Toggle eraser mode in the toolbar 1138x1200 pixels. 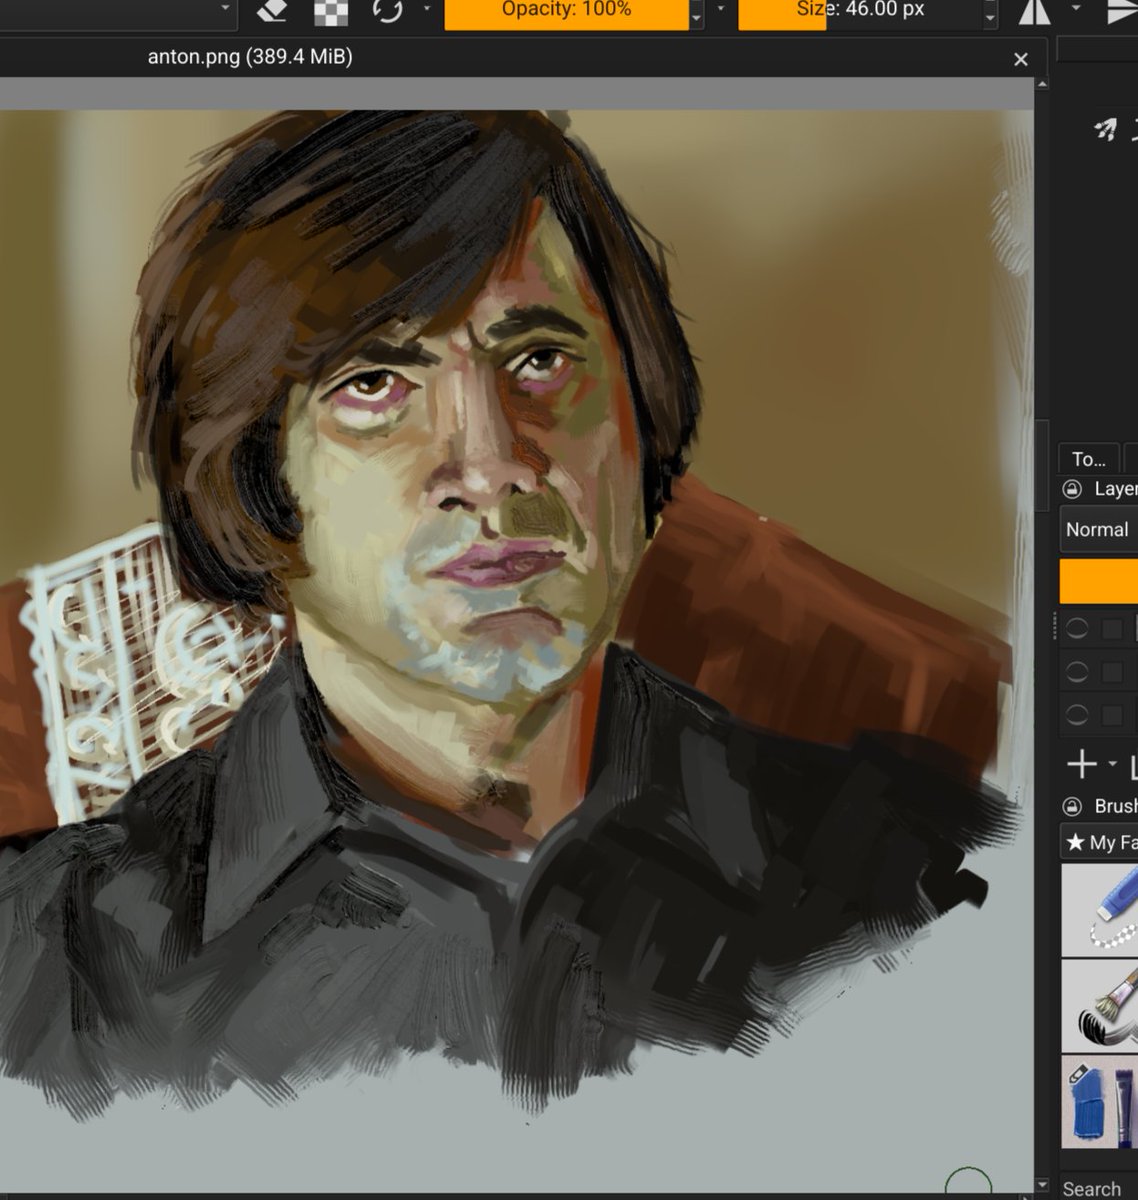(x=272, y=11)
